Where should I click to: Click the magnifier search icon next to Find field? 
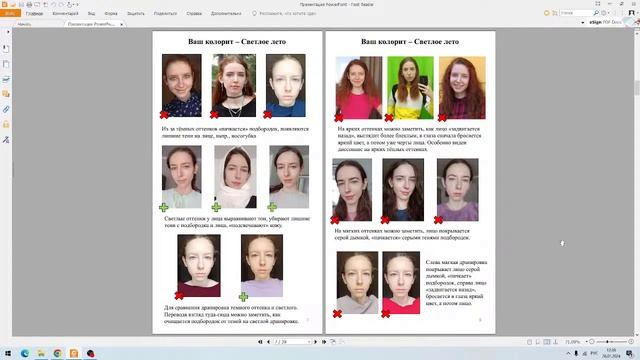[596, 13]
